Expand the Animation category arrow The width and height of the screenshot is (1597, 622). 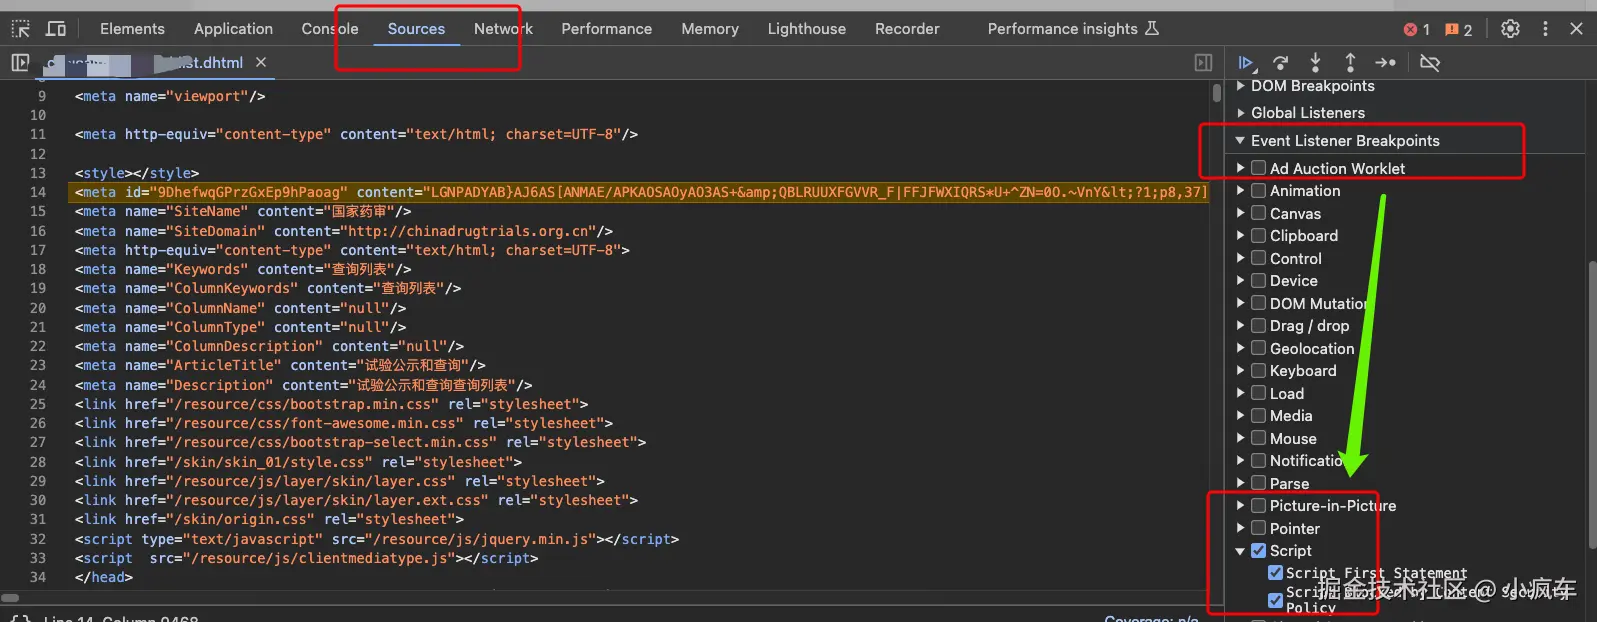(1241, 190)
